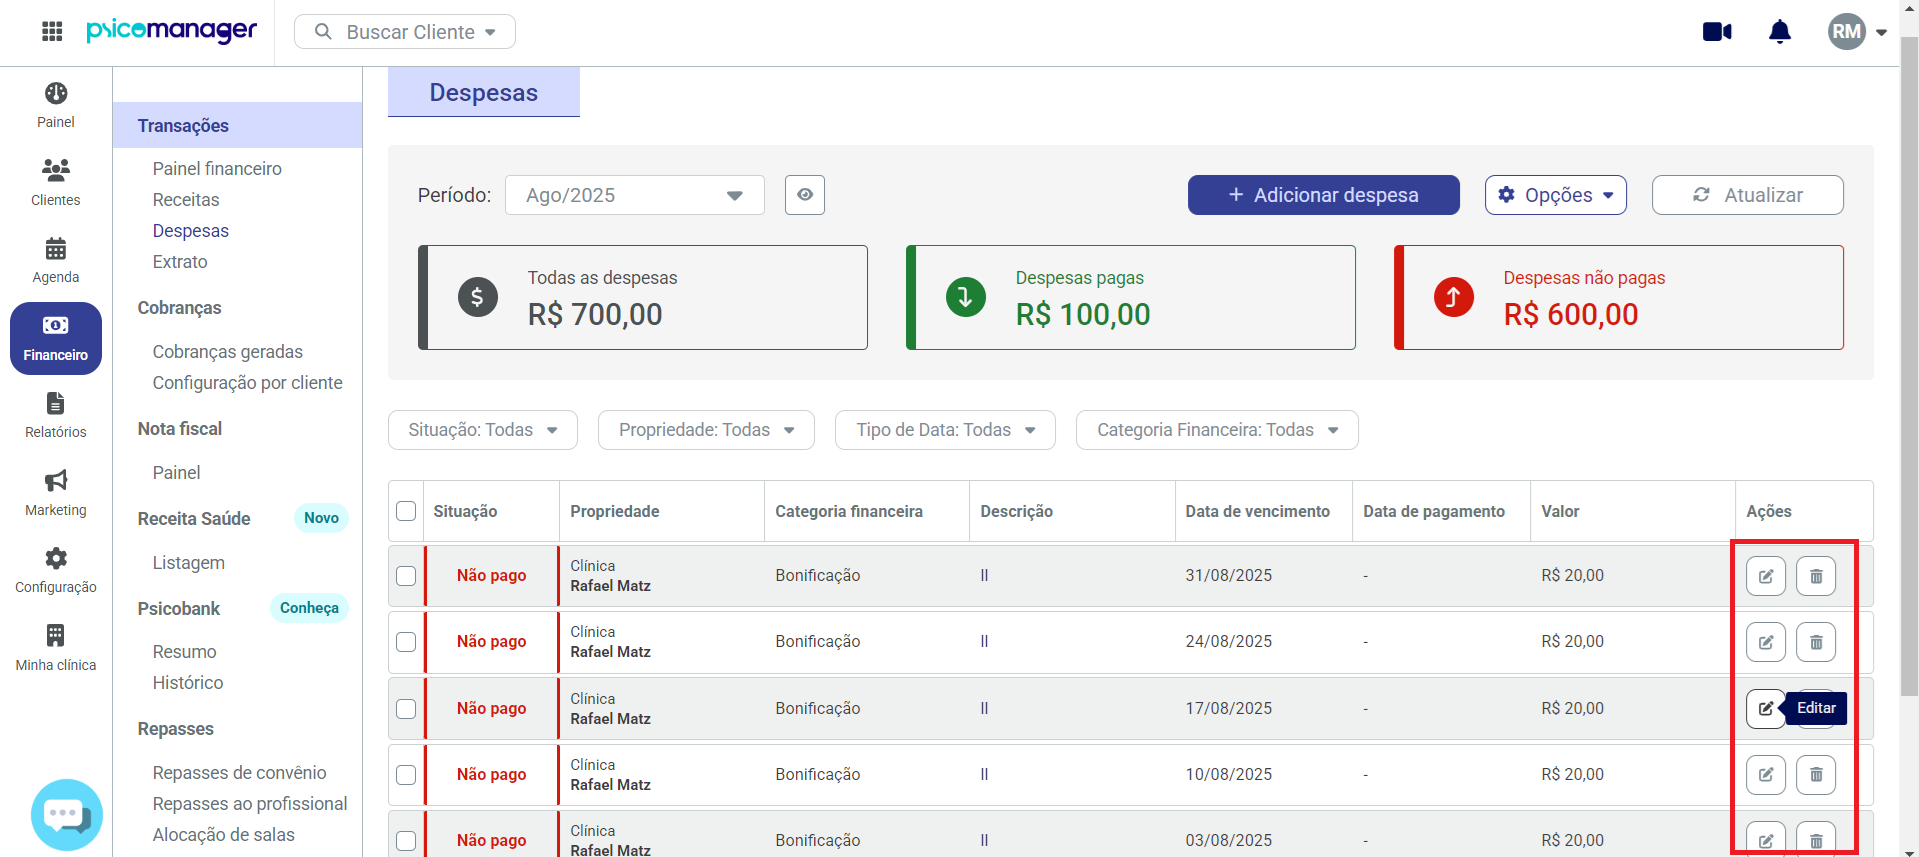Open Repasses de convênio link
The height and width of the screenshot is (857, 1919).
(x=240, y=773)
